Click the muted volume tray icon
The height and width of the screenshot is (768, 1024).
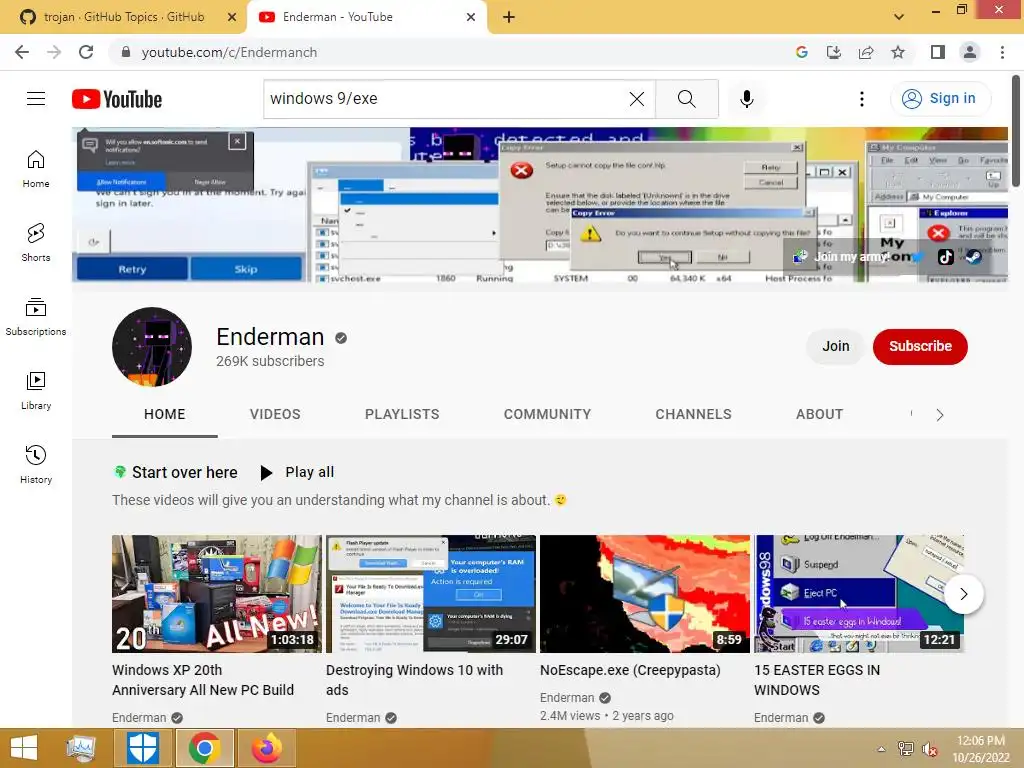[x=930, y=749]
